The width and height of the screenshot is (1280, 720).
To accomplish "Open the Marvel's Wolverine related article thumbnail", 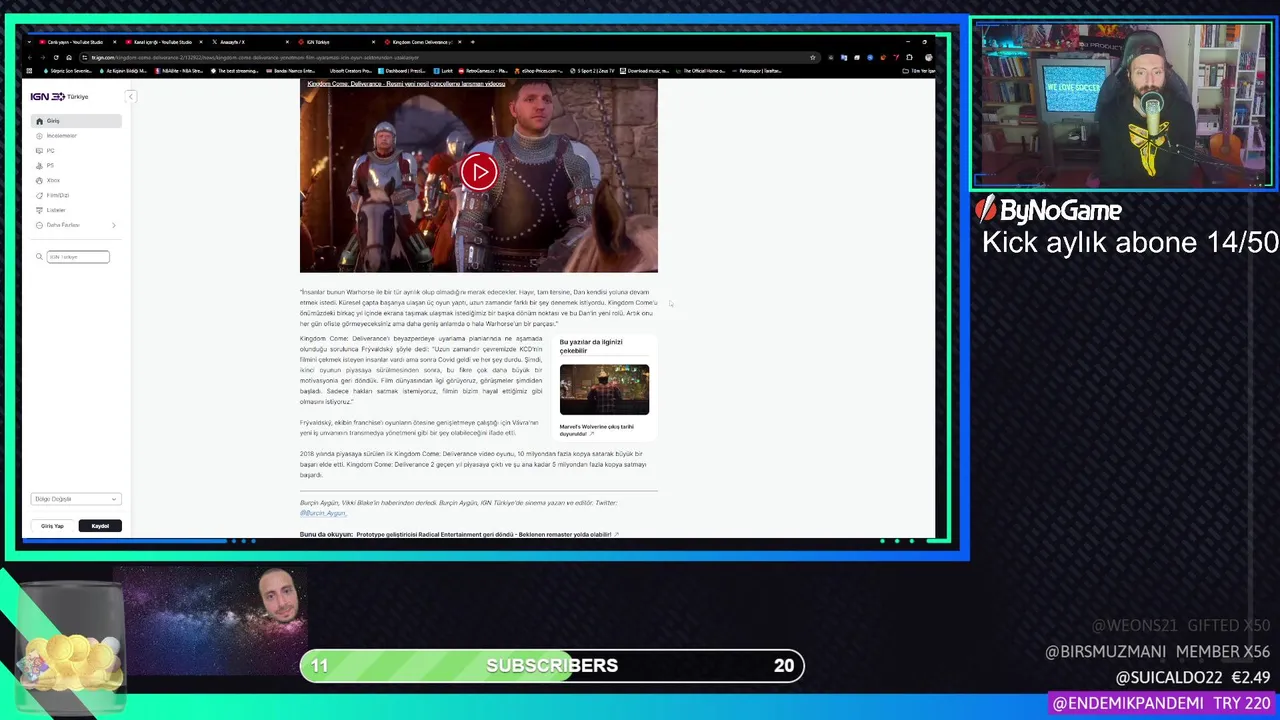I will click(x=604, y=389).
